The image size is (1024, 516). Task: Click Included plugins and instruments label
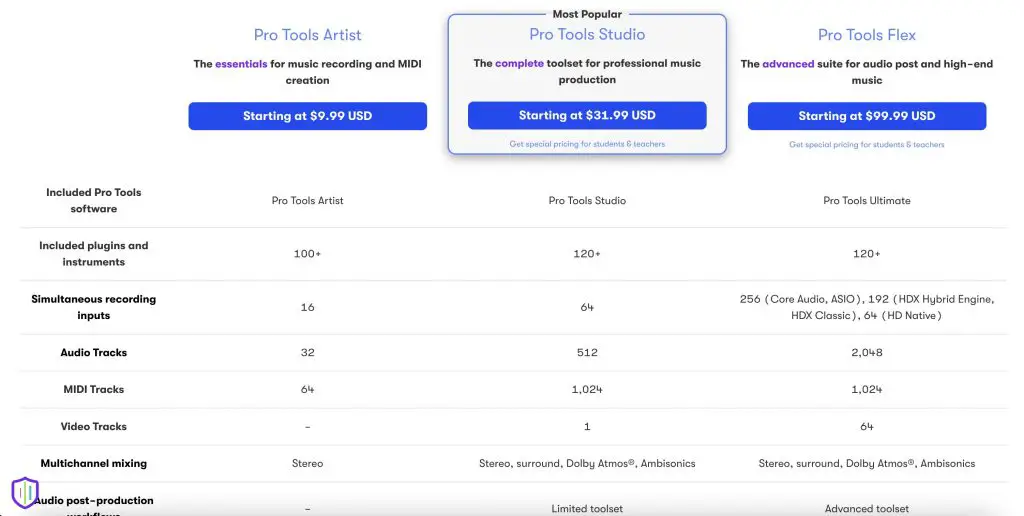tap(93, 253)
